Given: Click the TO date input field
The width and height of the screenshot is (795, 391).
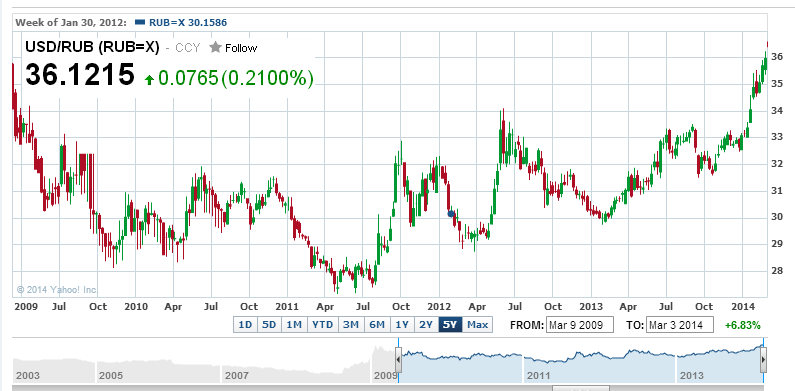Looking at the screenshot, I should (x=680, y=325).
